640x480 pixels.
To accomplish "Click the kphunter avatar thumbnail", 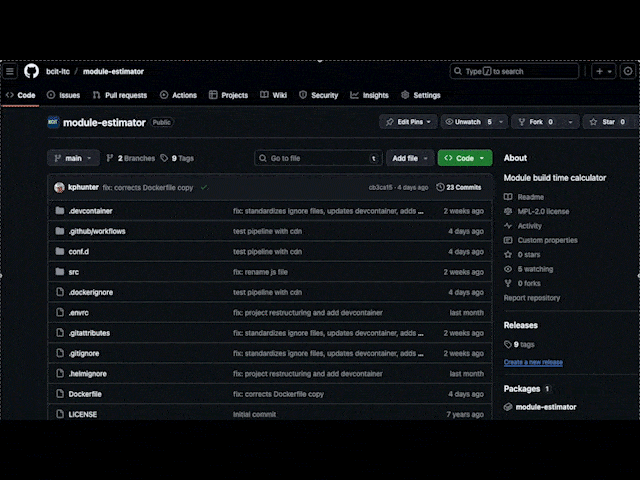I will 59,187.
